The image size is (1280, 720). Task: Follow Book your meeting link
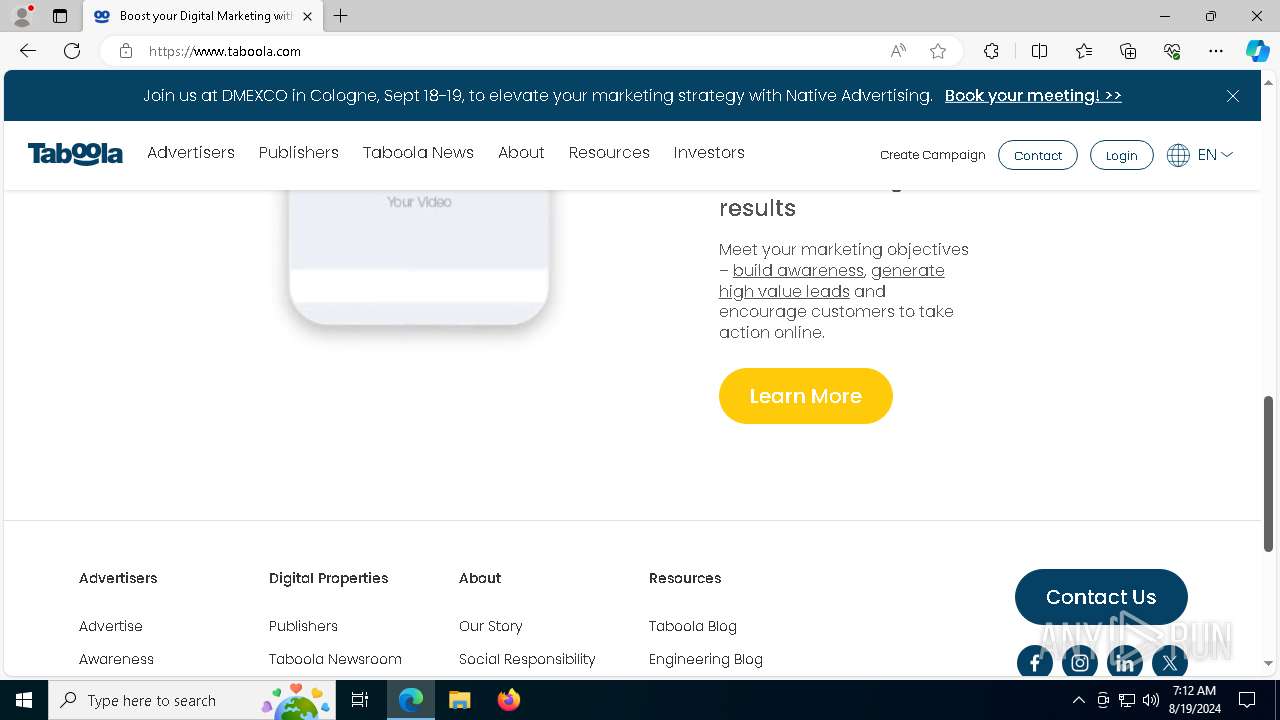tap(1033, 96)
